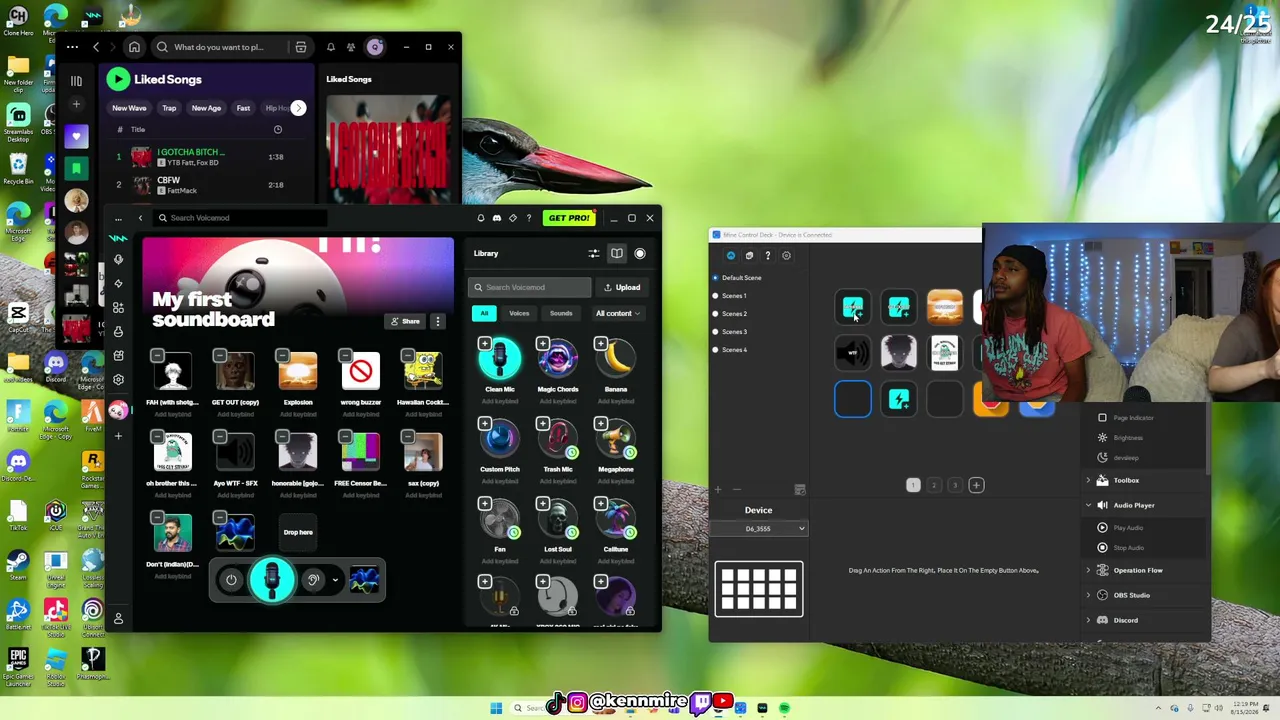Click the Upload button in Library
This screenshot has width=1280, height=720.
click(x=622, y=287)
